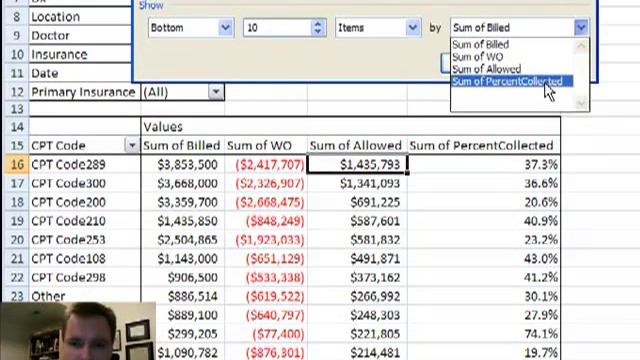Click the ($77,400) write-off cell
The height and width of the screenshot is (360, 640).
coord(266,333)
